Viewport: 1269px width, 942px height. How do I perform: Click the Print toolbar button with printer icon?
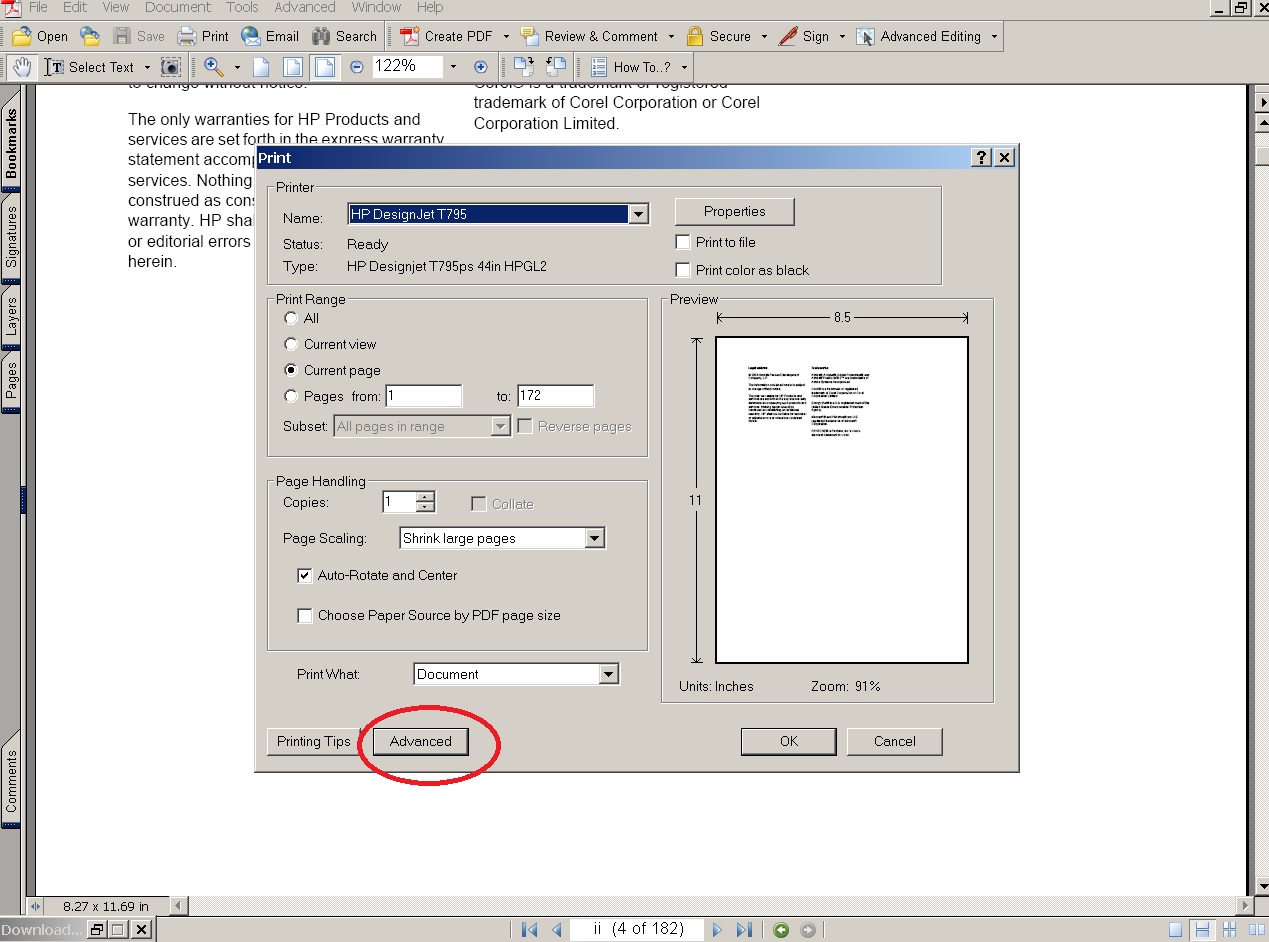[x=203, y=36]
